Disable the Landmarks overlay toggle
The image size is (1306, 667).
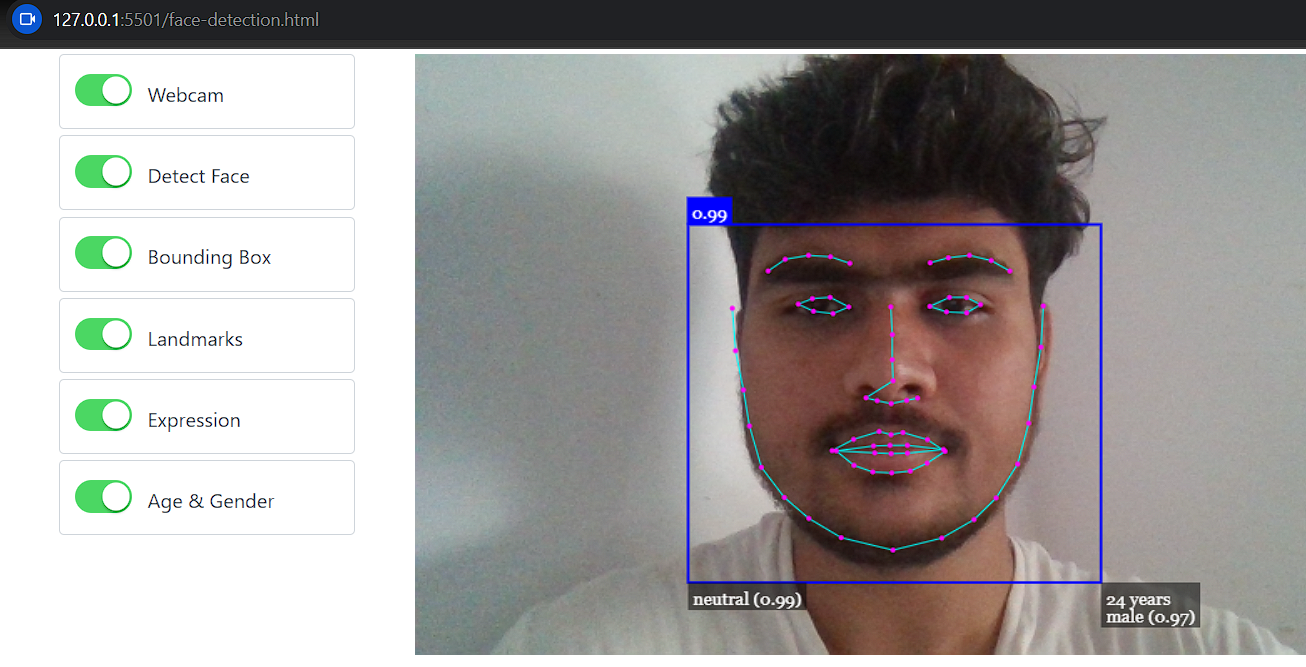[x=103, y=333]
